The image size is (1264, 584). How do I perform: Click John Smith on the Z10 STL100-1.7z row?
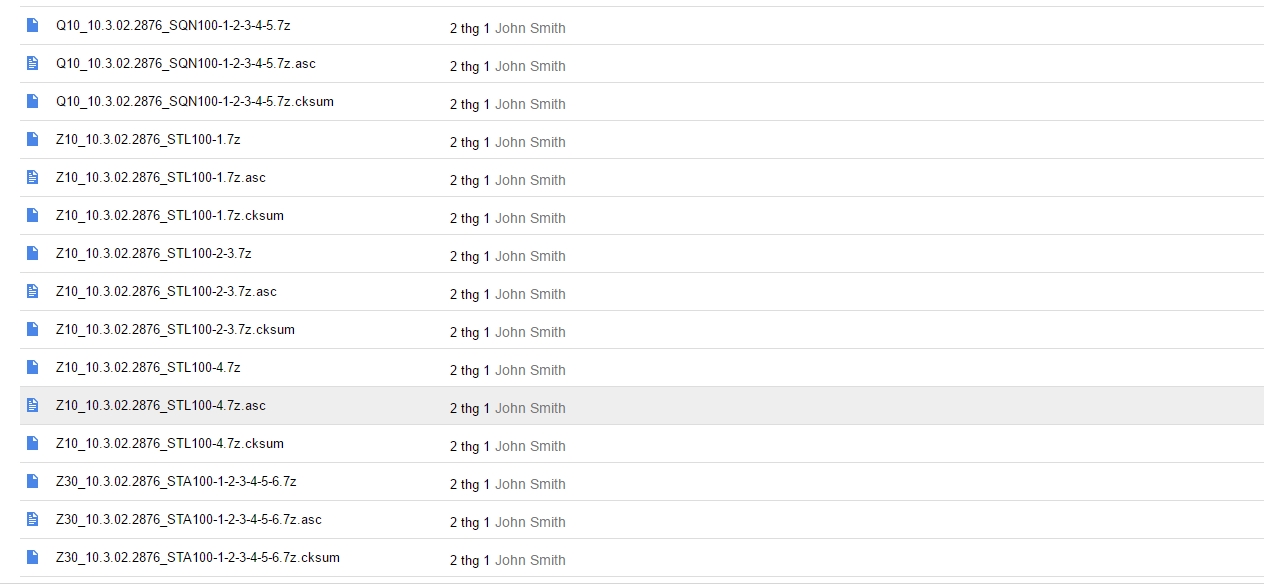(530, 142)
